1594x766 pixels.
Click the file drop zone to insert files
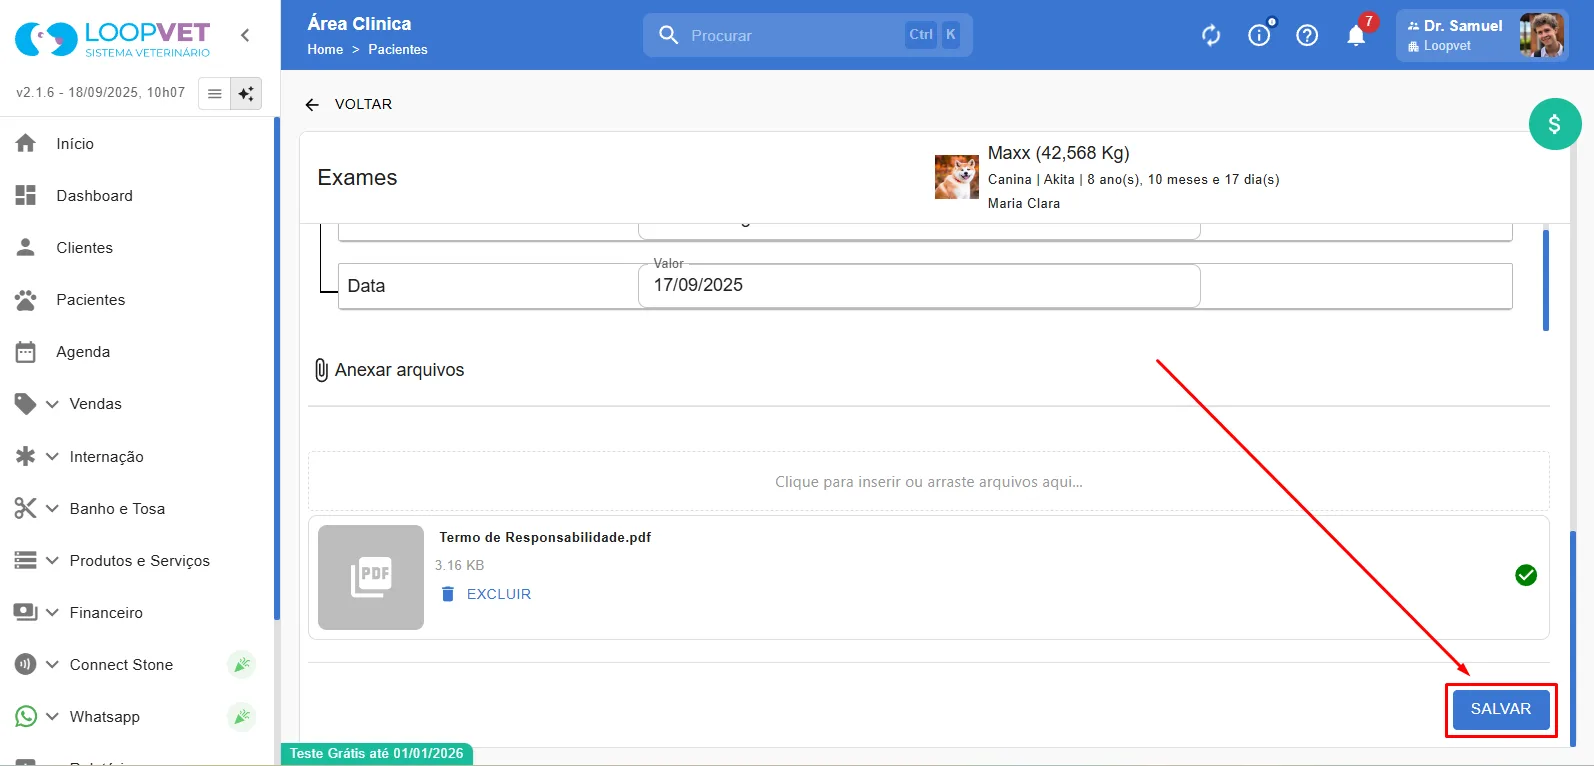tap(928, 482)
